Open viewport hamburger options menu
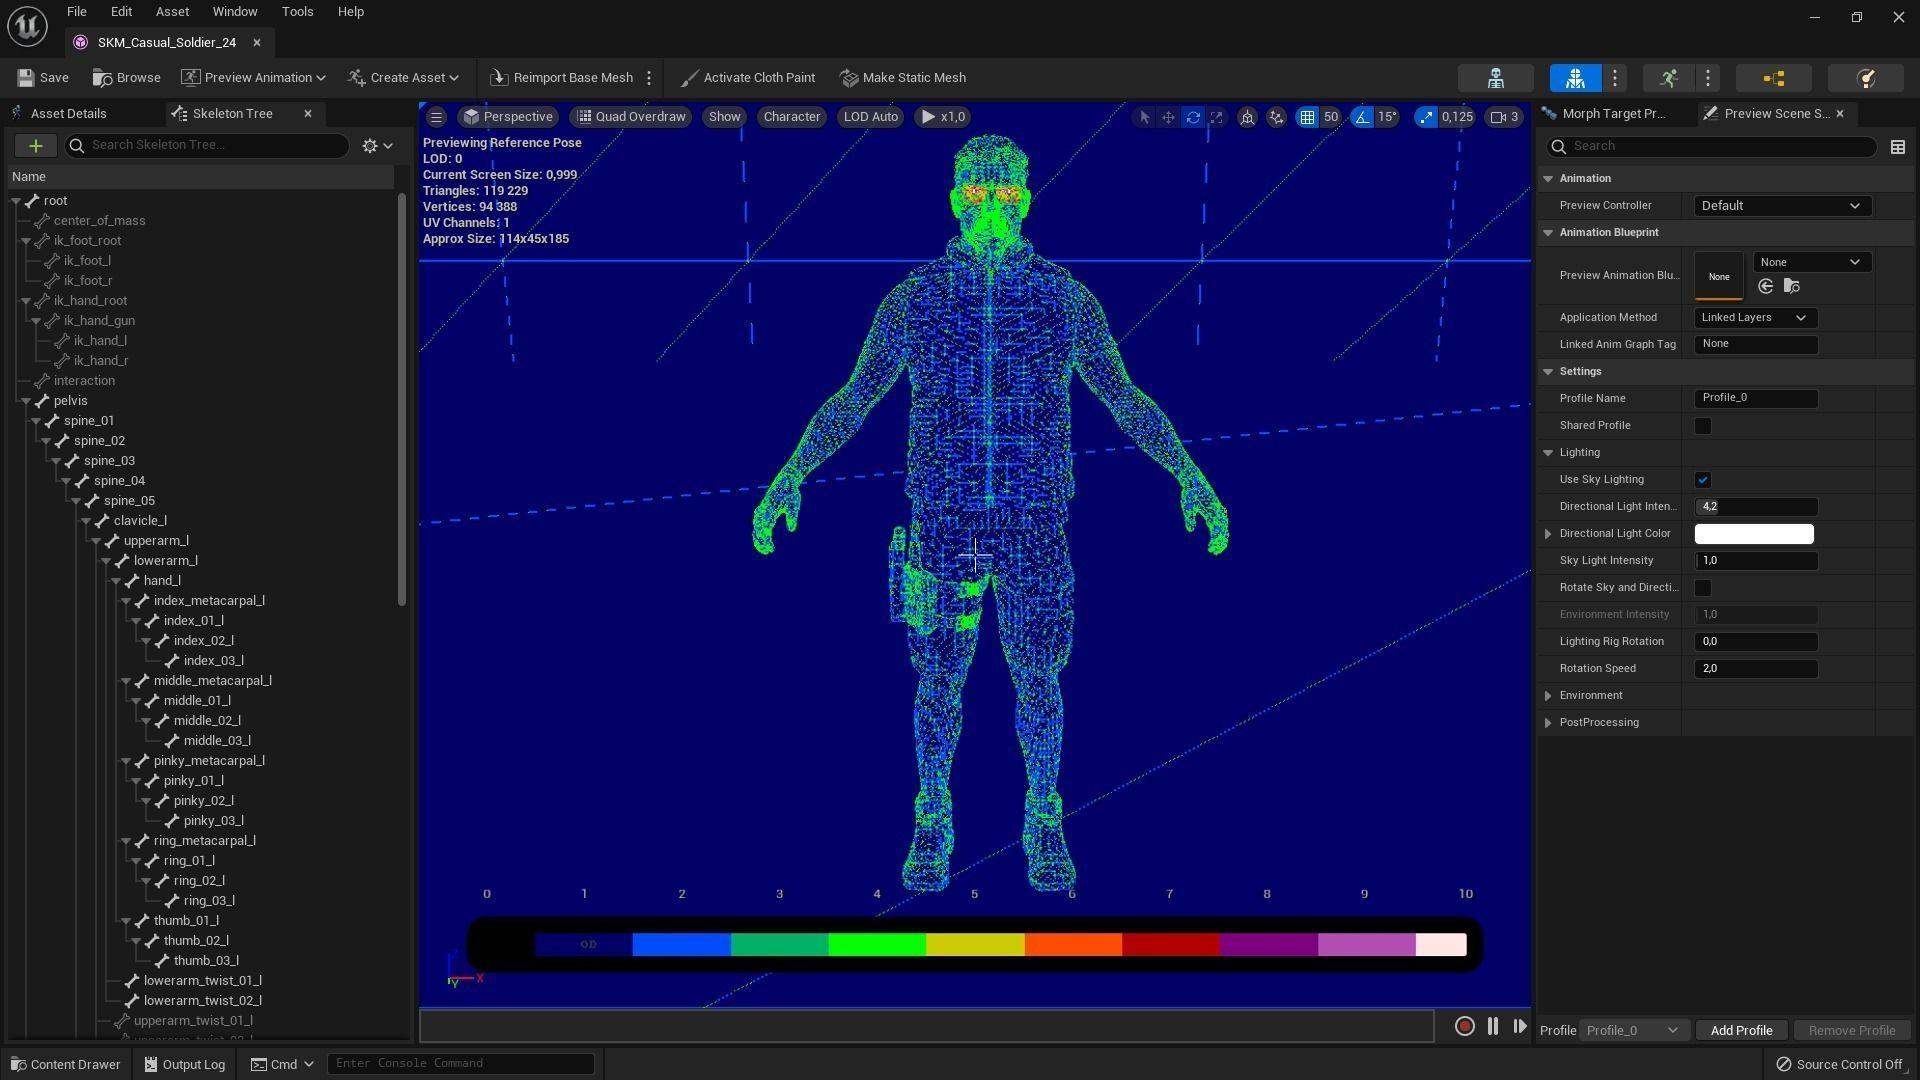The width and height of the screenshot is (1920, 1080). coord(436,117)
